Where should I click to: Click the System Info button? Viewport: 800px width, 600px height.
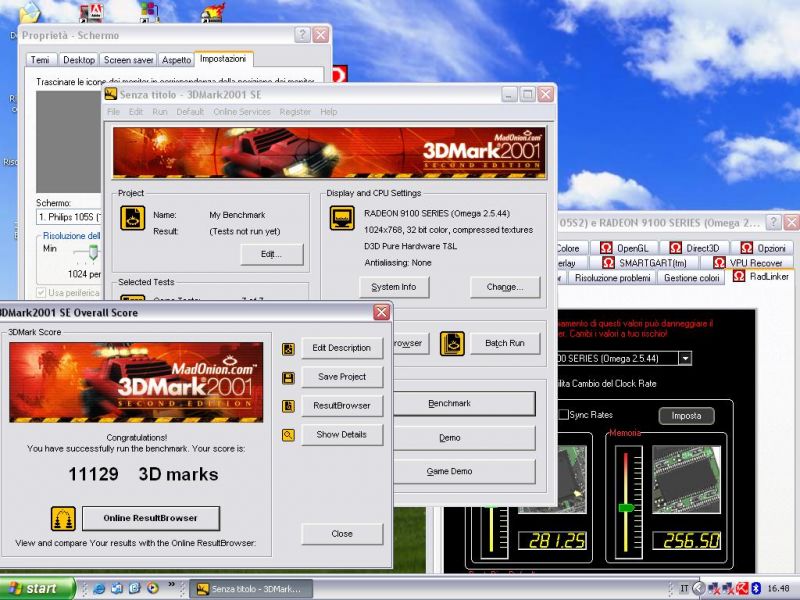[394, 287]
